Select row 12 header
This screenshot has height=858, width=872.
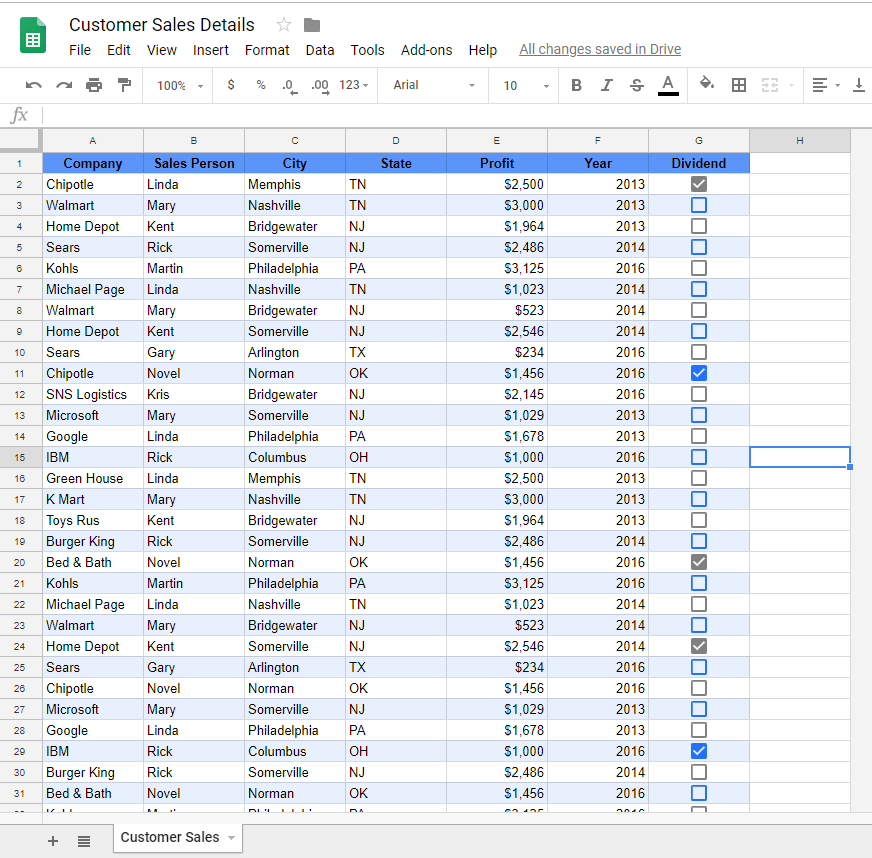coord(20,394)
